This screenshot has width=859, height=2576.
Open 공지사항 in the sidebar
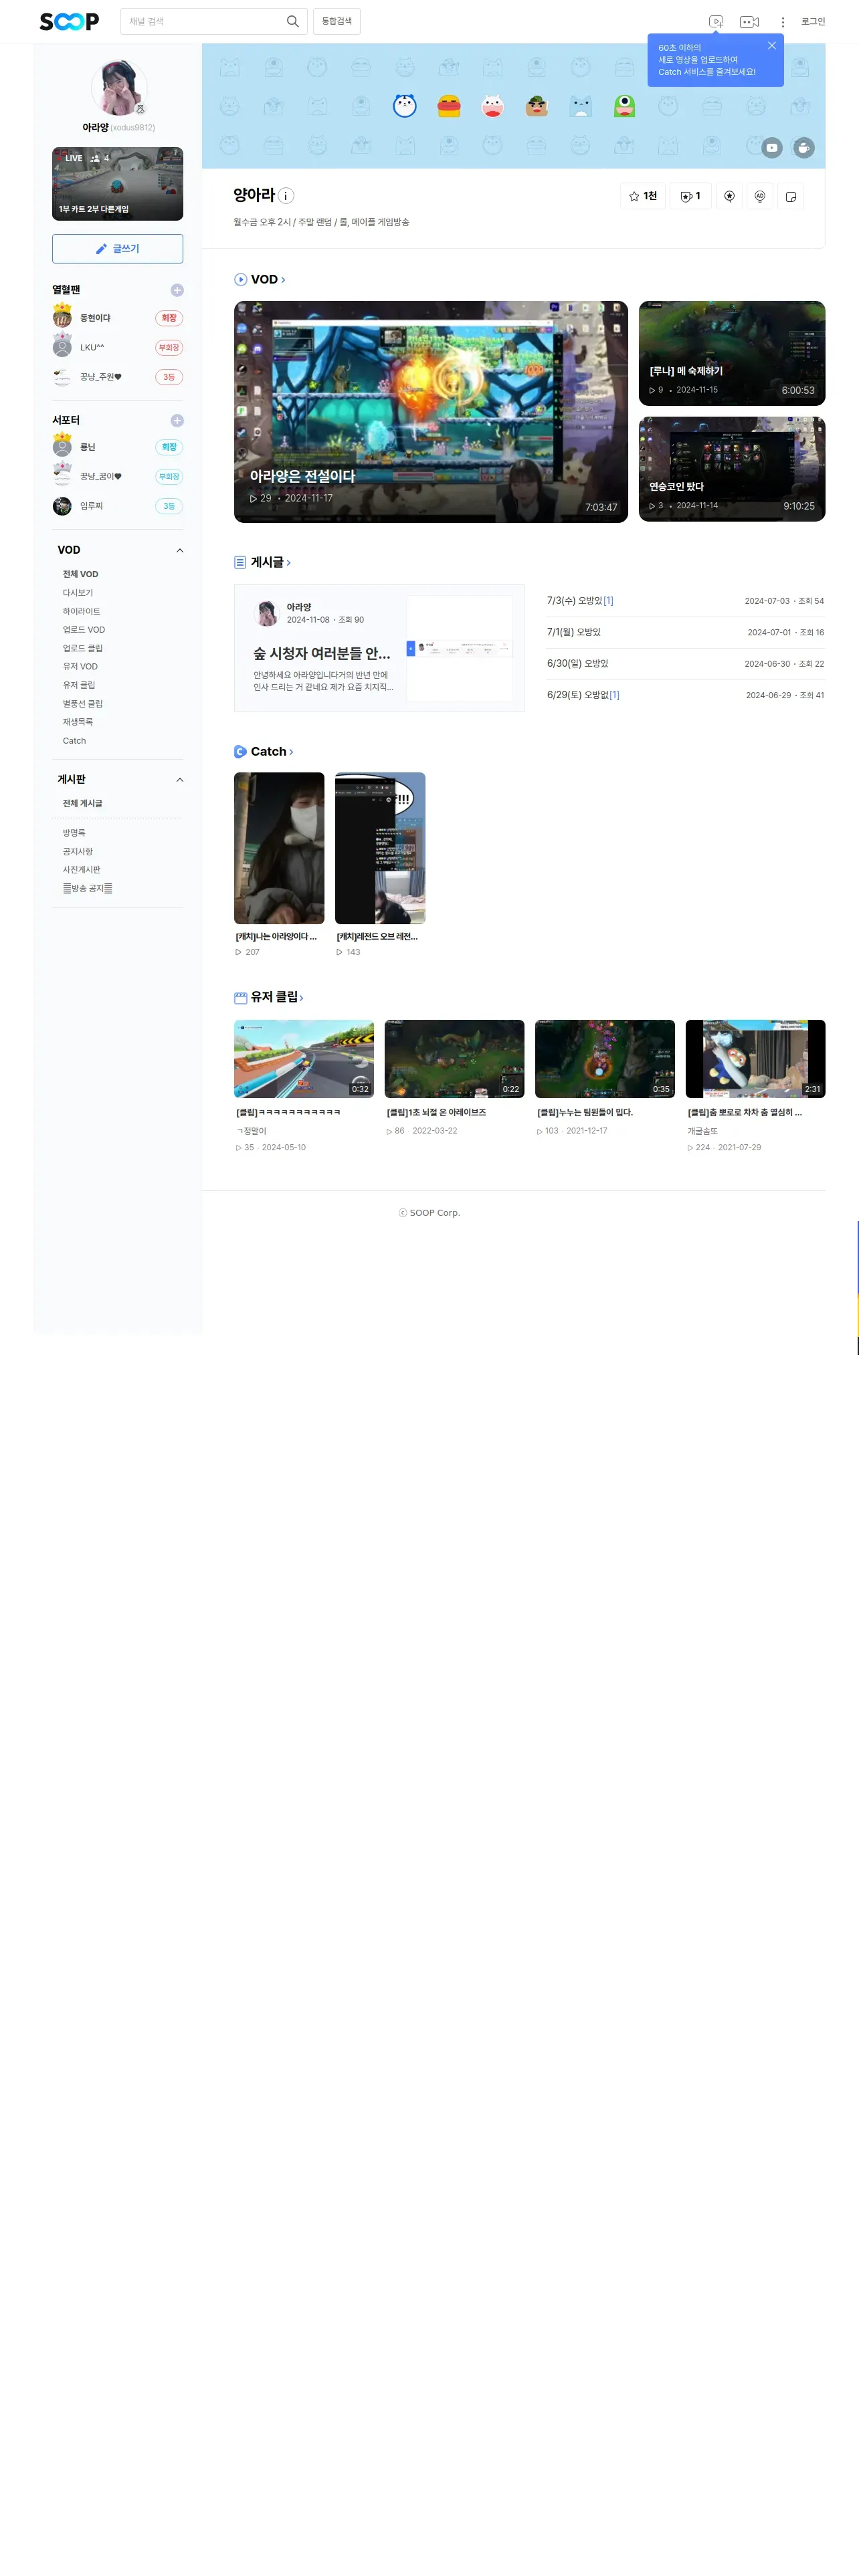click(x=78, y=852)
